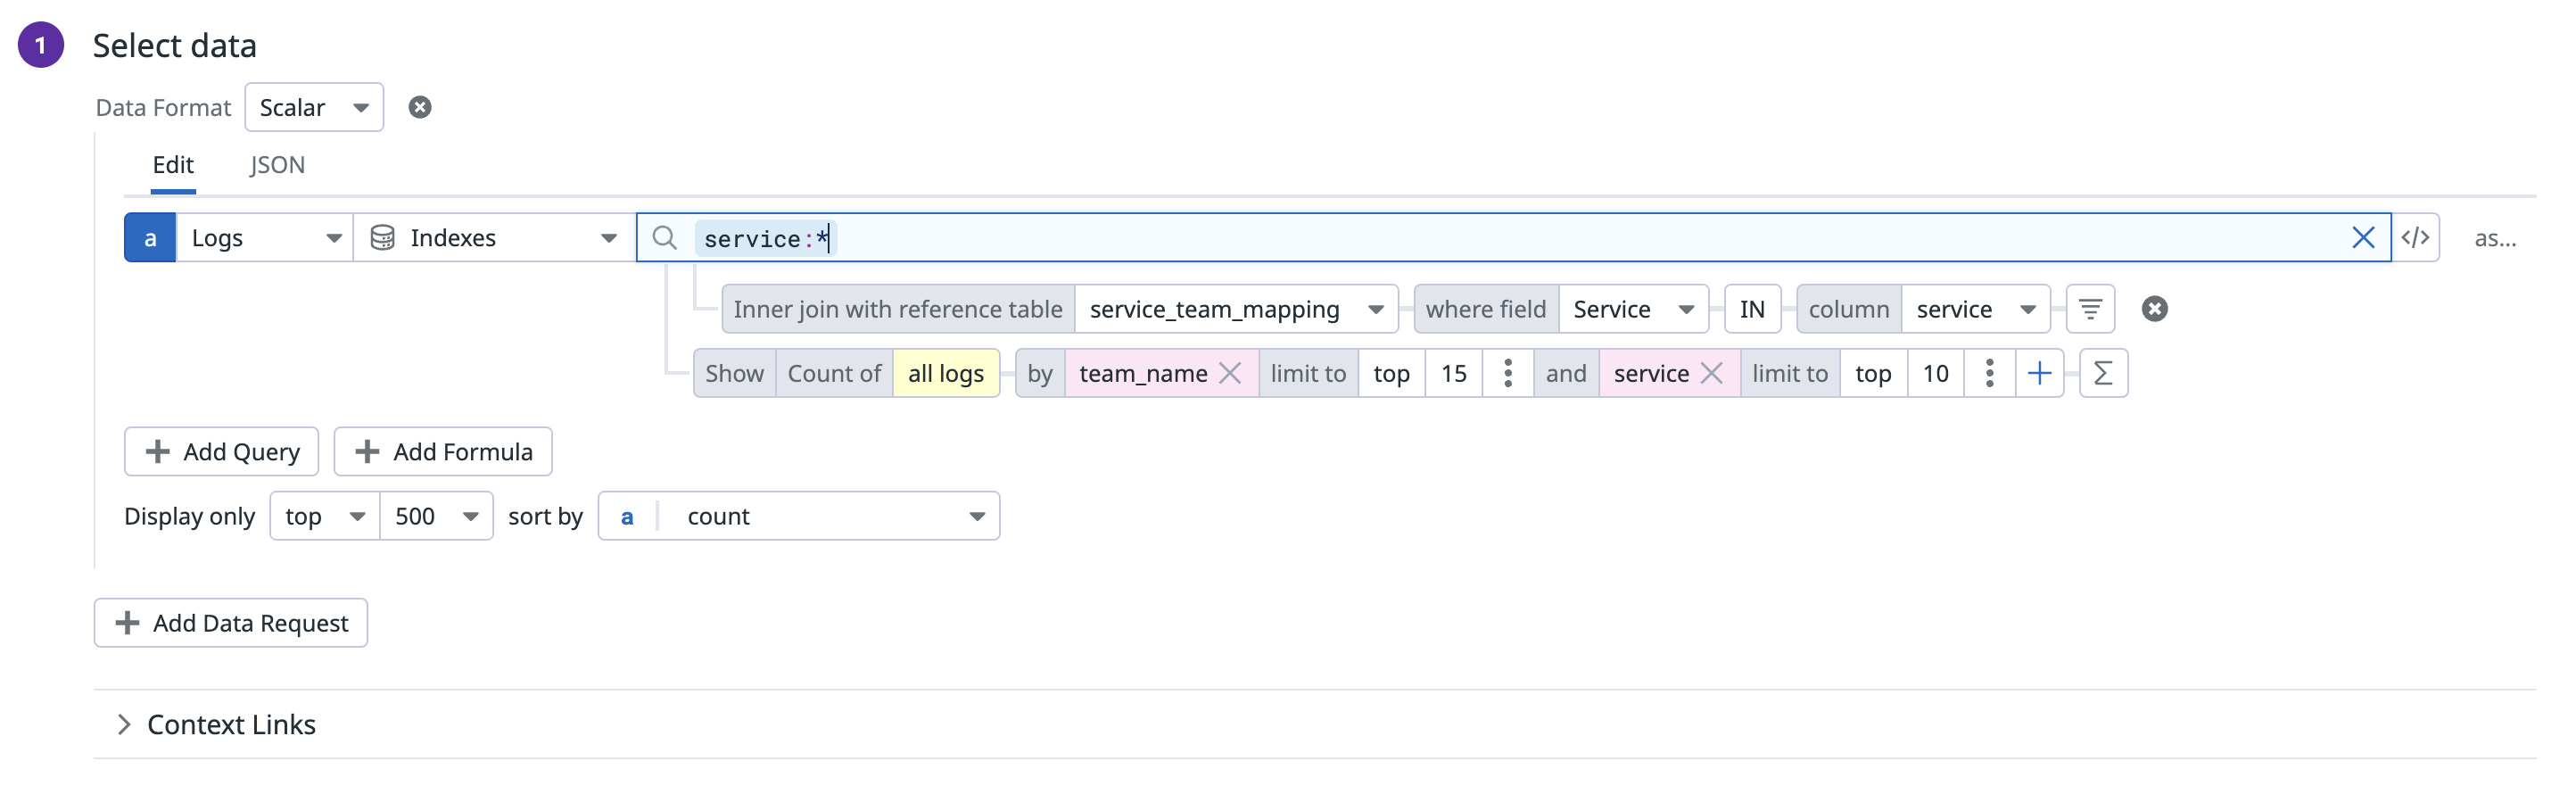The image size is (2576, 794).
Task: Clear the service:* search query with the X icon
Action: click(2362, 237)
